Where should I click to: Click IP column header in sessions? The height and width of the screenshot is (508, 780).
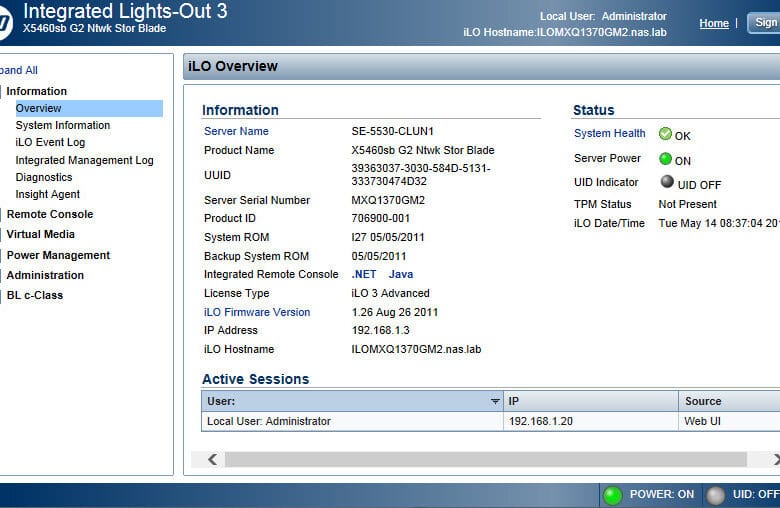coord(591,401)
